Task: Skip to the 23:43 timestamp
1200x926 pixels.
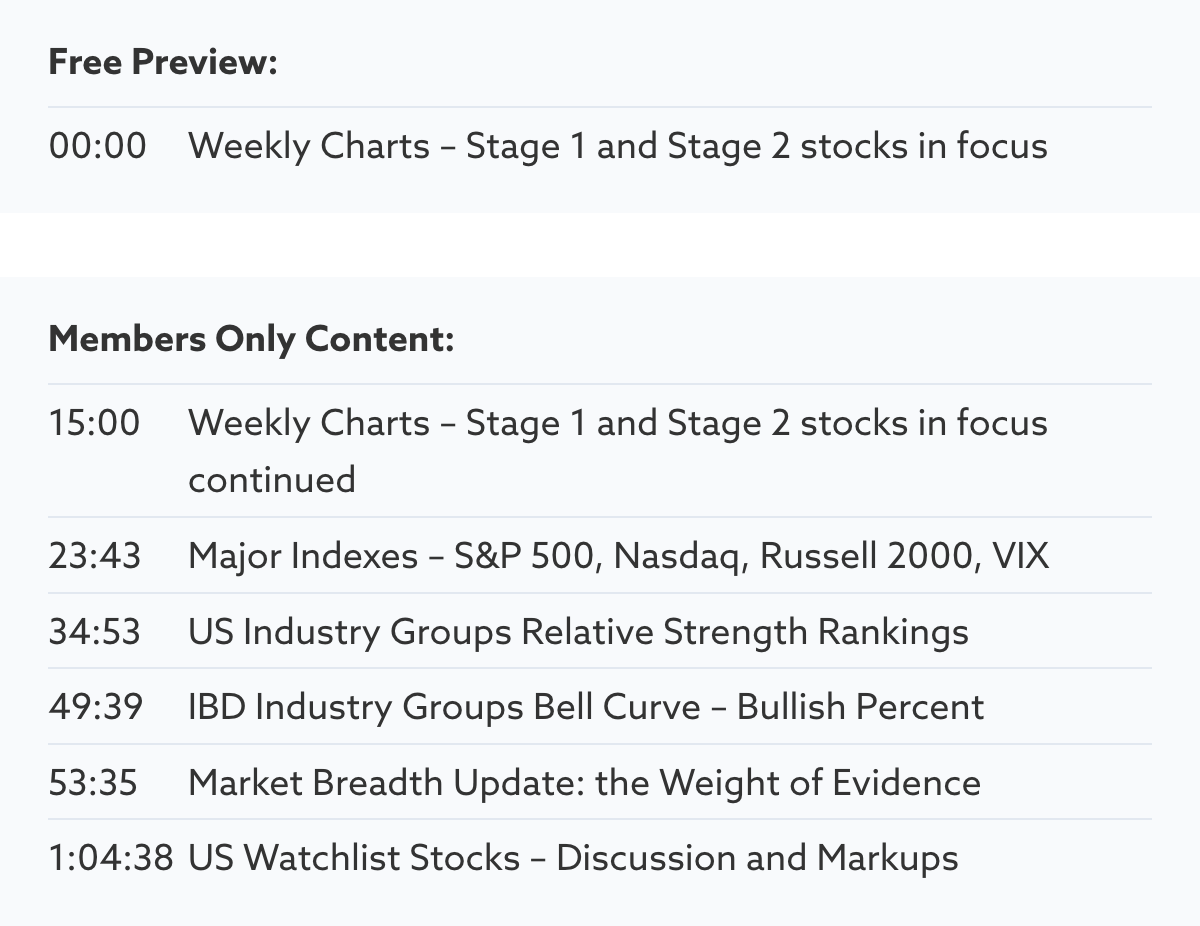Action: point(95,556)
